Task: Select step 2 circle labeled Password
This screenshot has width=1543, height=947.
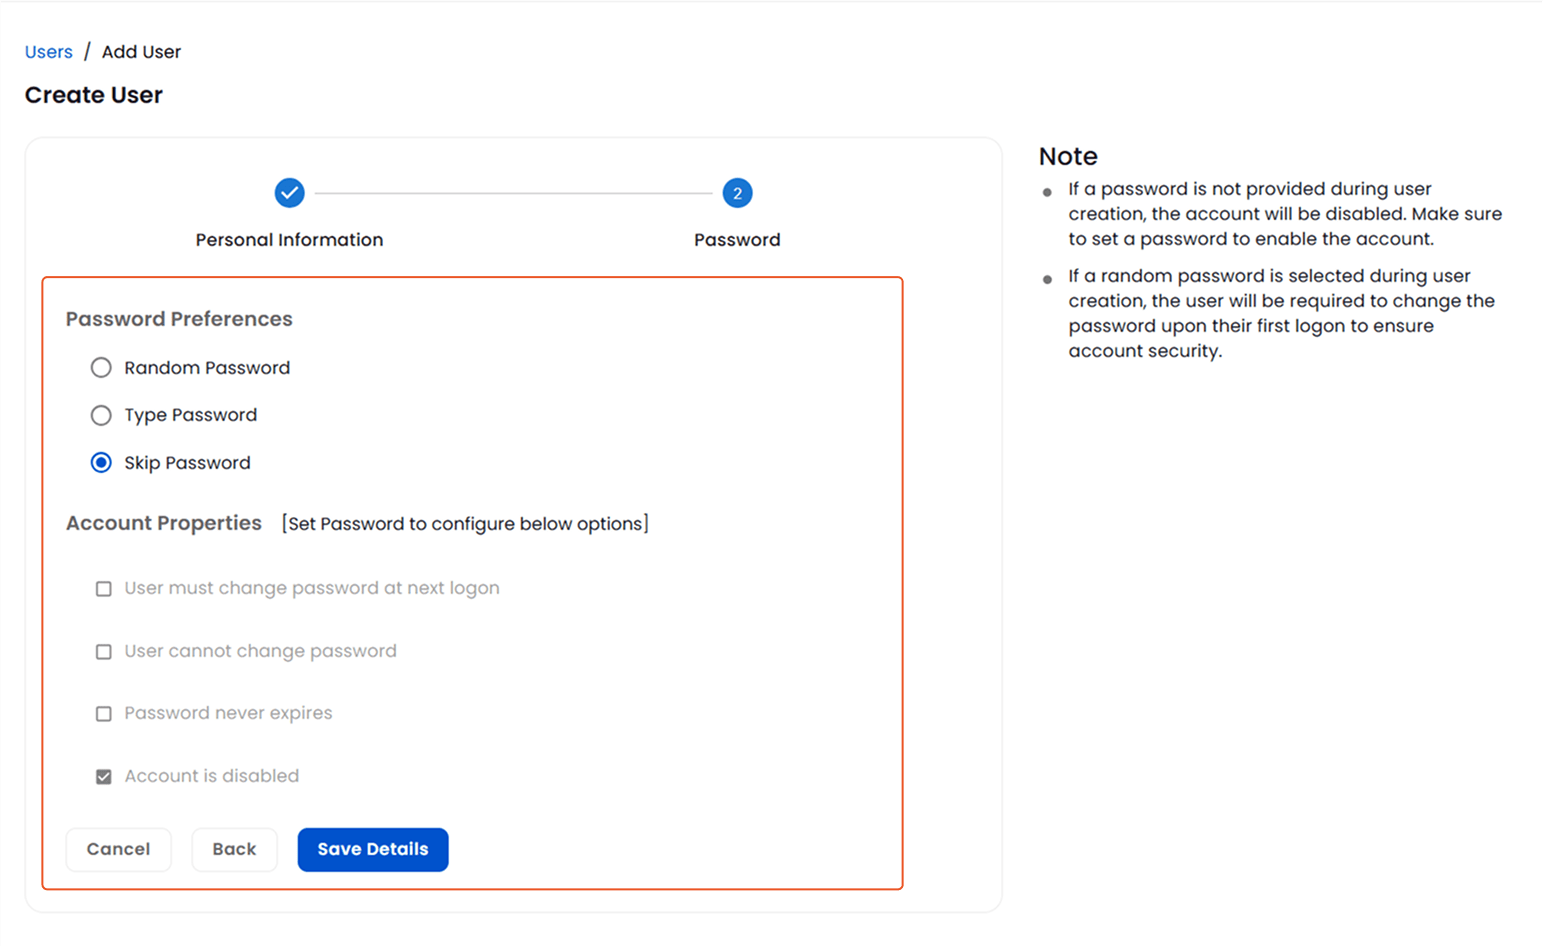Action: pyautogui.click(x=737, y=192)
